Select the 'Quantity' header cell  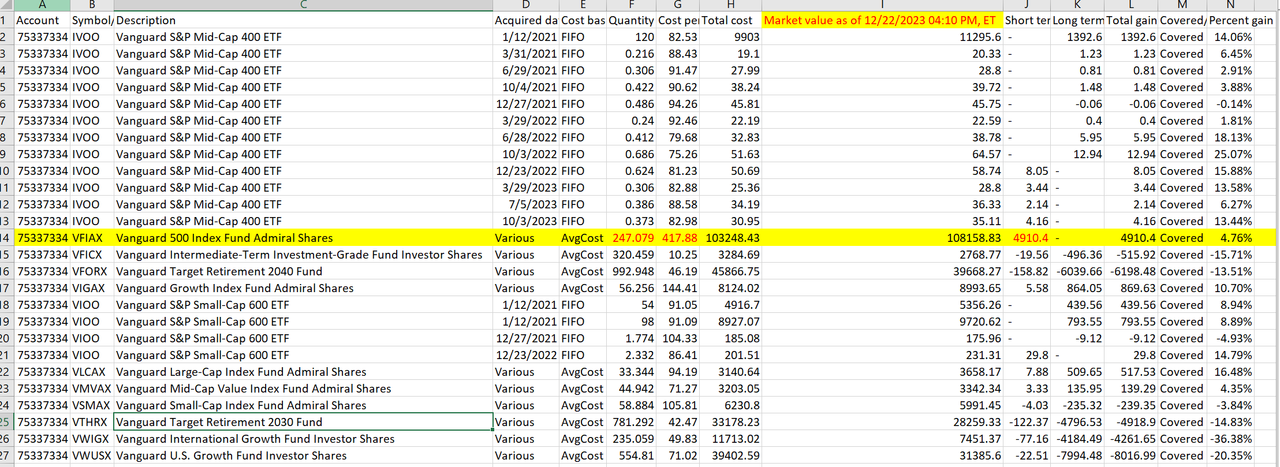[x=630, y=20]
